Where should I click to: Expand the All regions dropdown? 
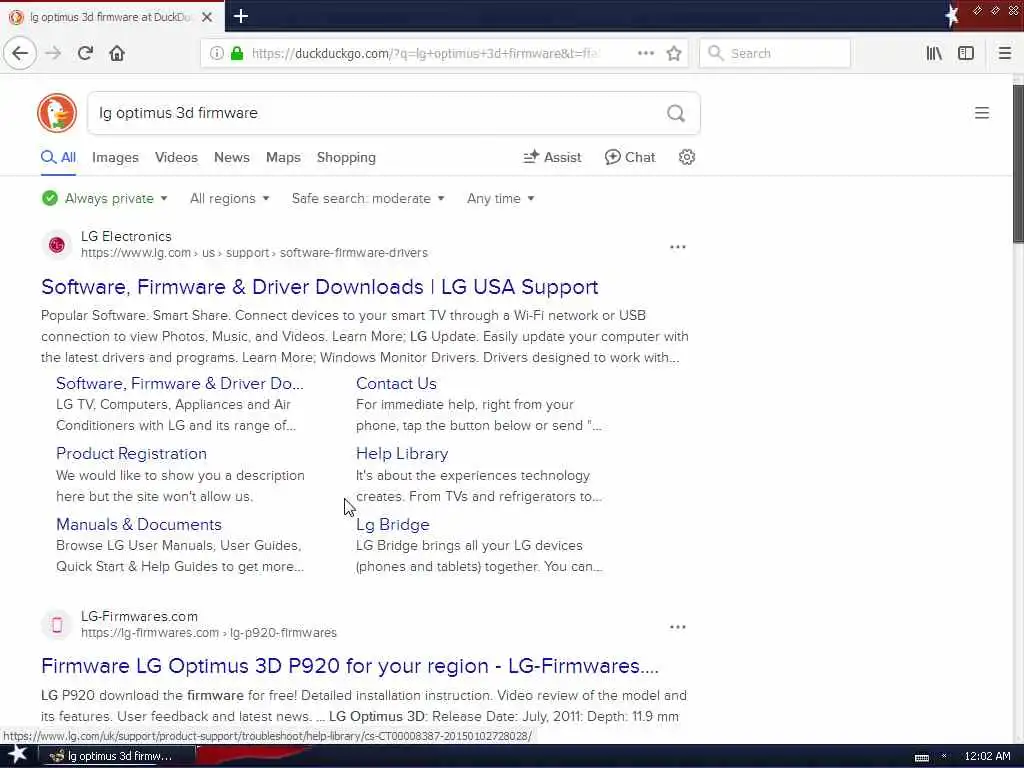[229, 198]
